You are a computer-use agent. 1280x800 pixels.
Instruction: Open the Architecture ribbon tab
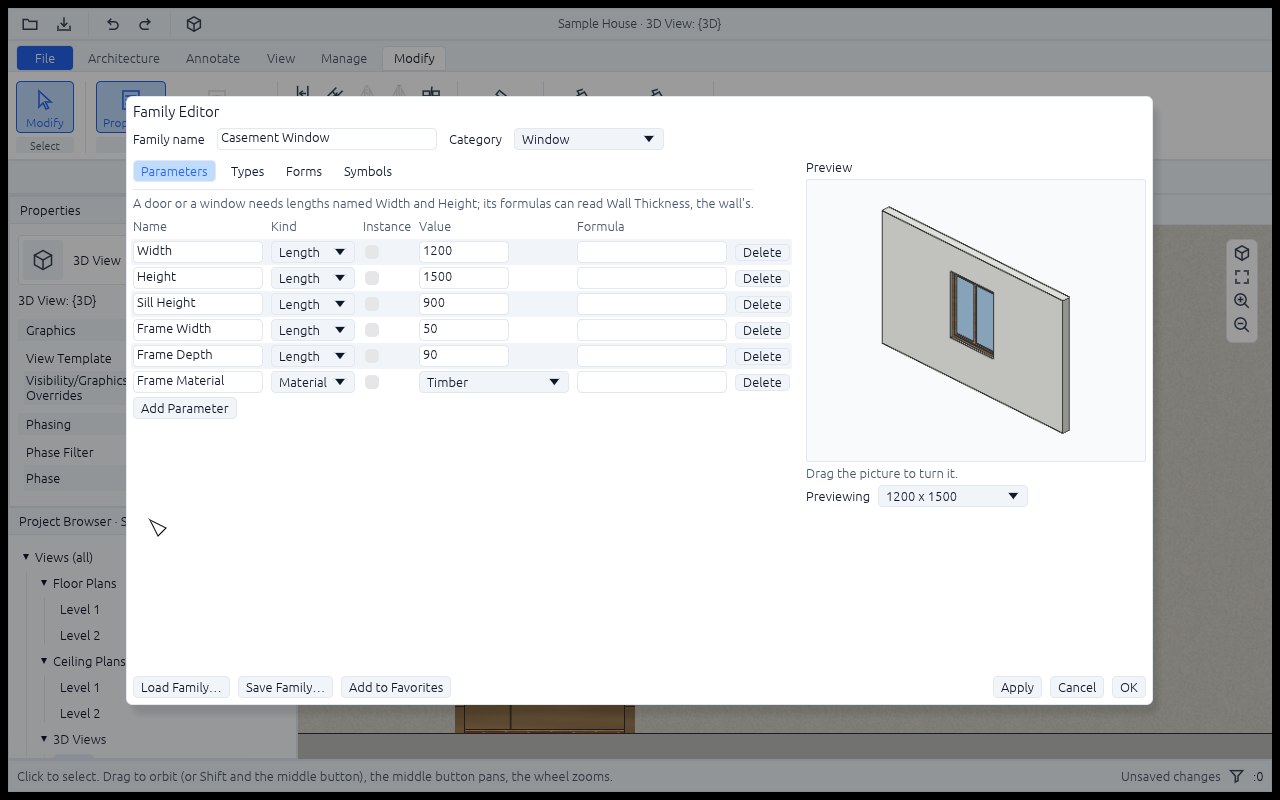(124, 58)
